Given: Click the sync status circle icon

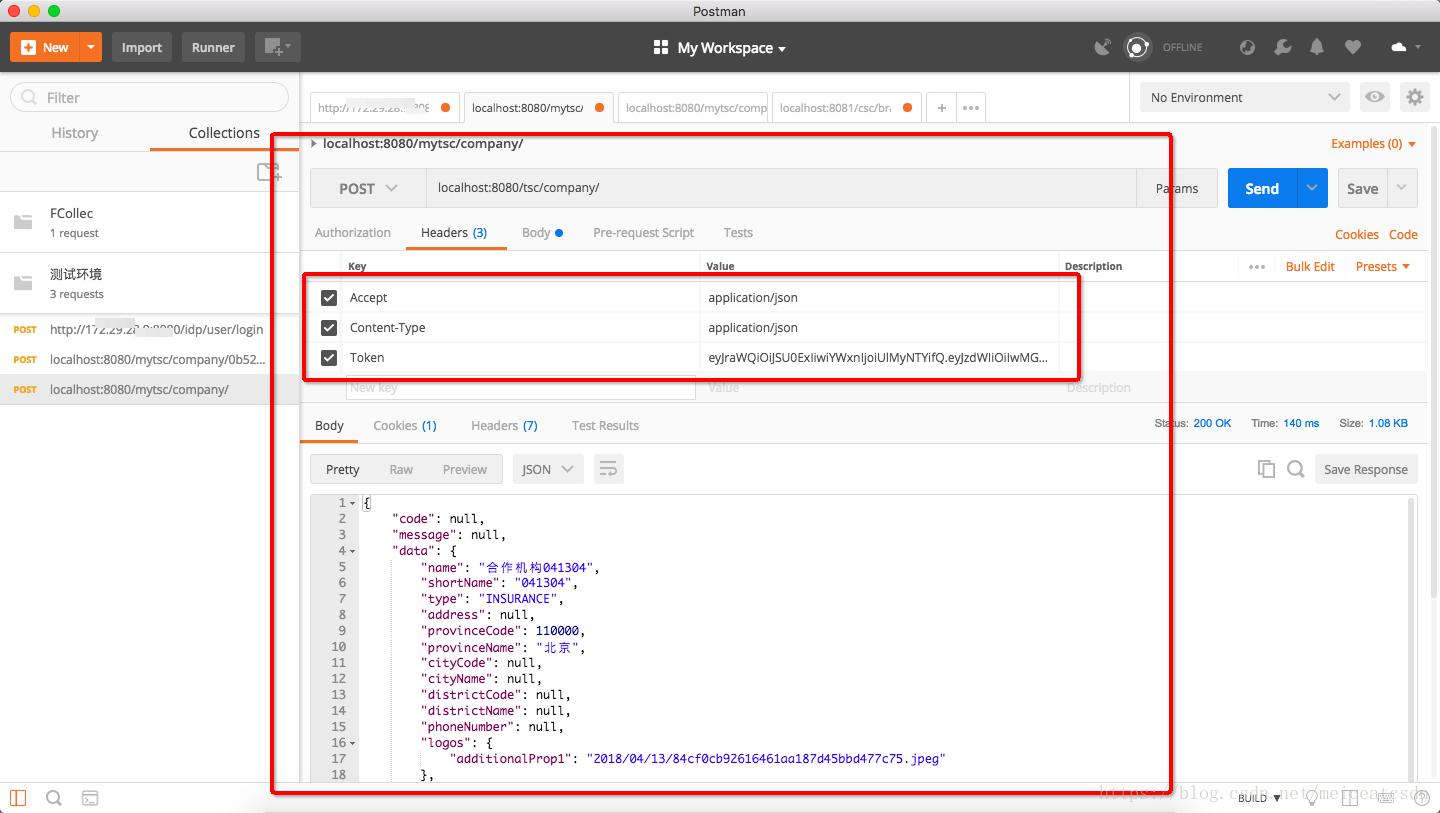Looking at the screenshot, I should (1137, 47).
